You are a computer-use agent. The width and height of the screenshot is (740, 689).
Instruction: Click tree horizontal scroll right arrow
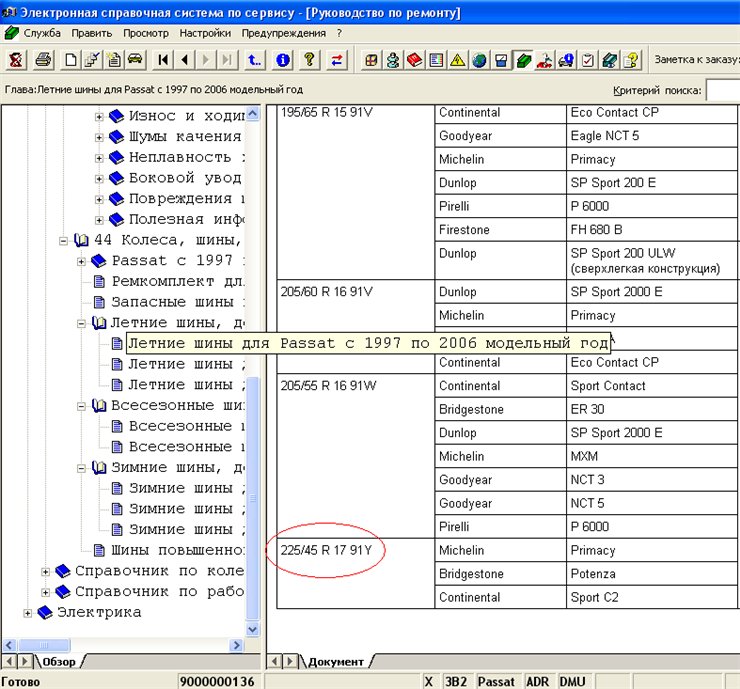tap(236, 645)
